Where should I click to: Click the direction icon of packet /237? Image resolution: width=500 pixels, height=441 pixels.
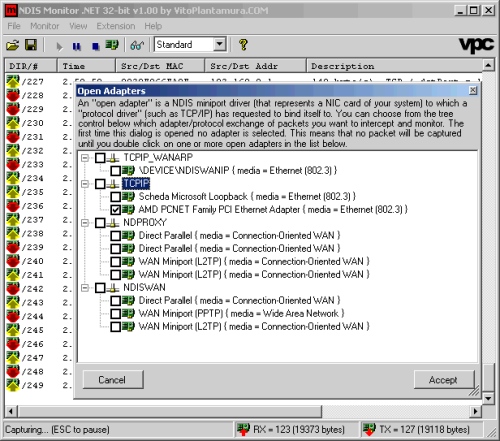point(13,219)
